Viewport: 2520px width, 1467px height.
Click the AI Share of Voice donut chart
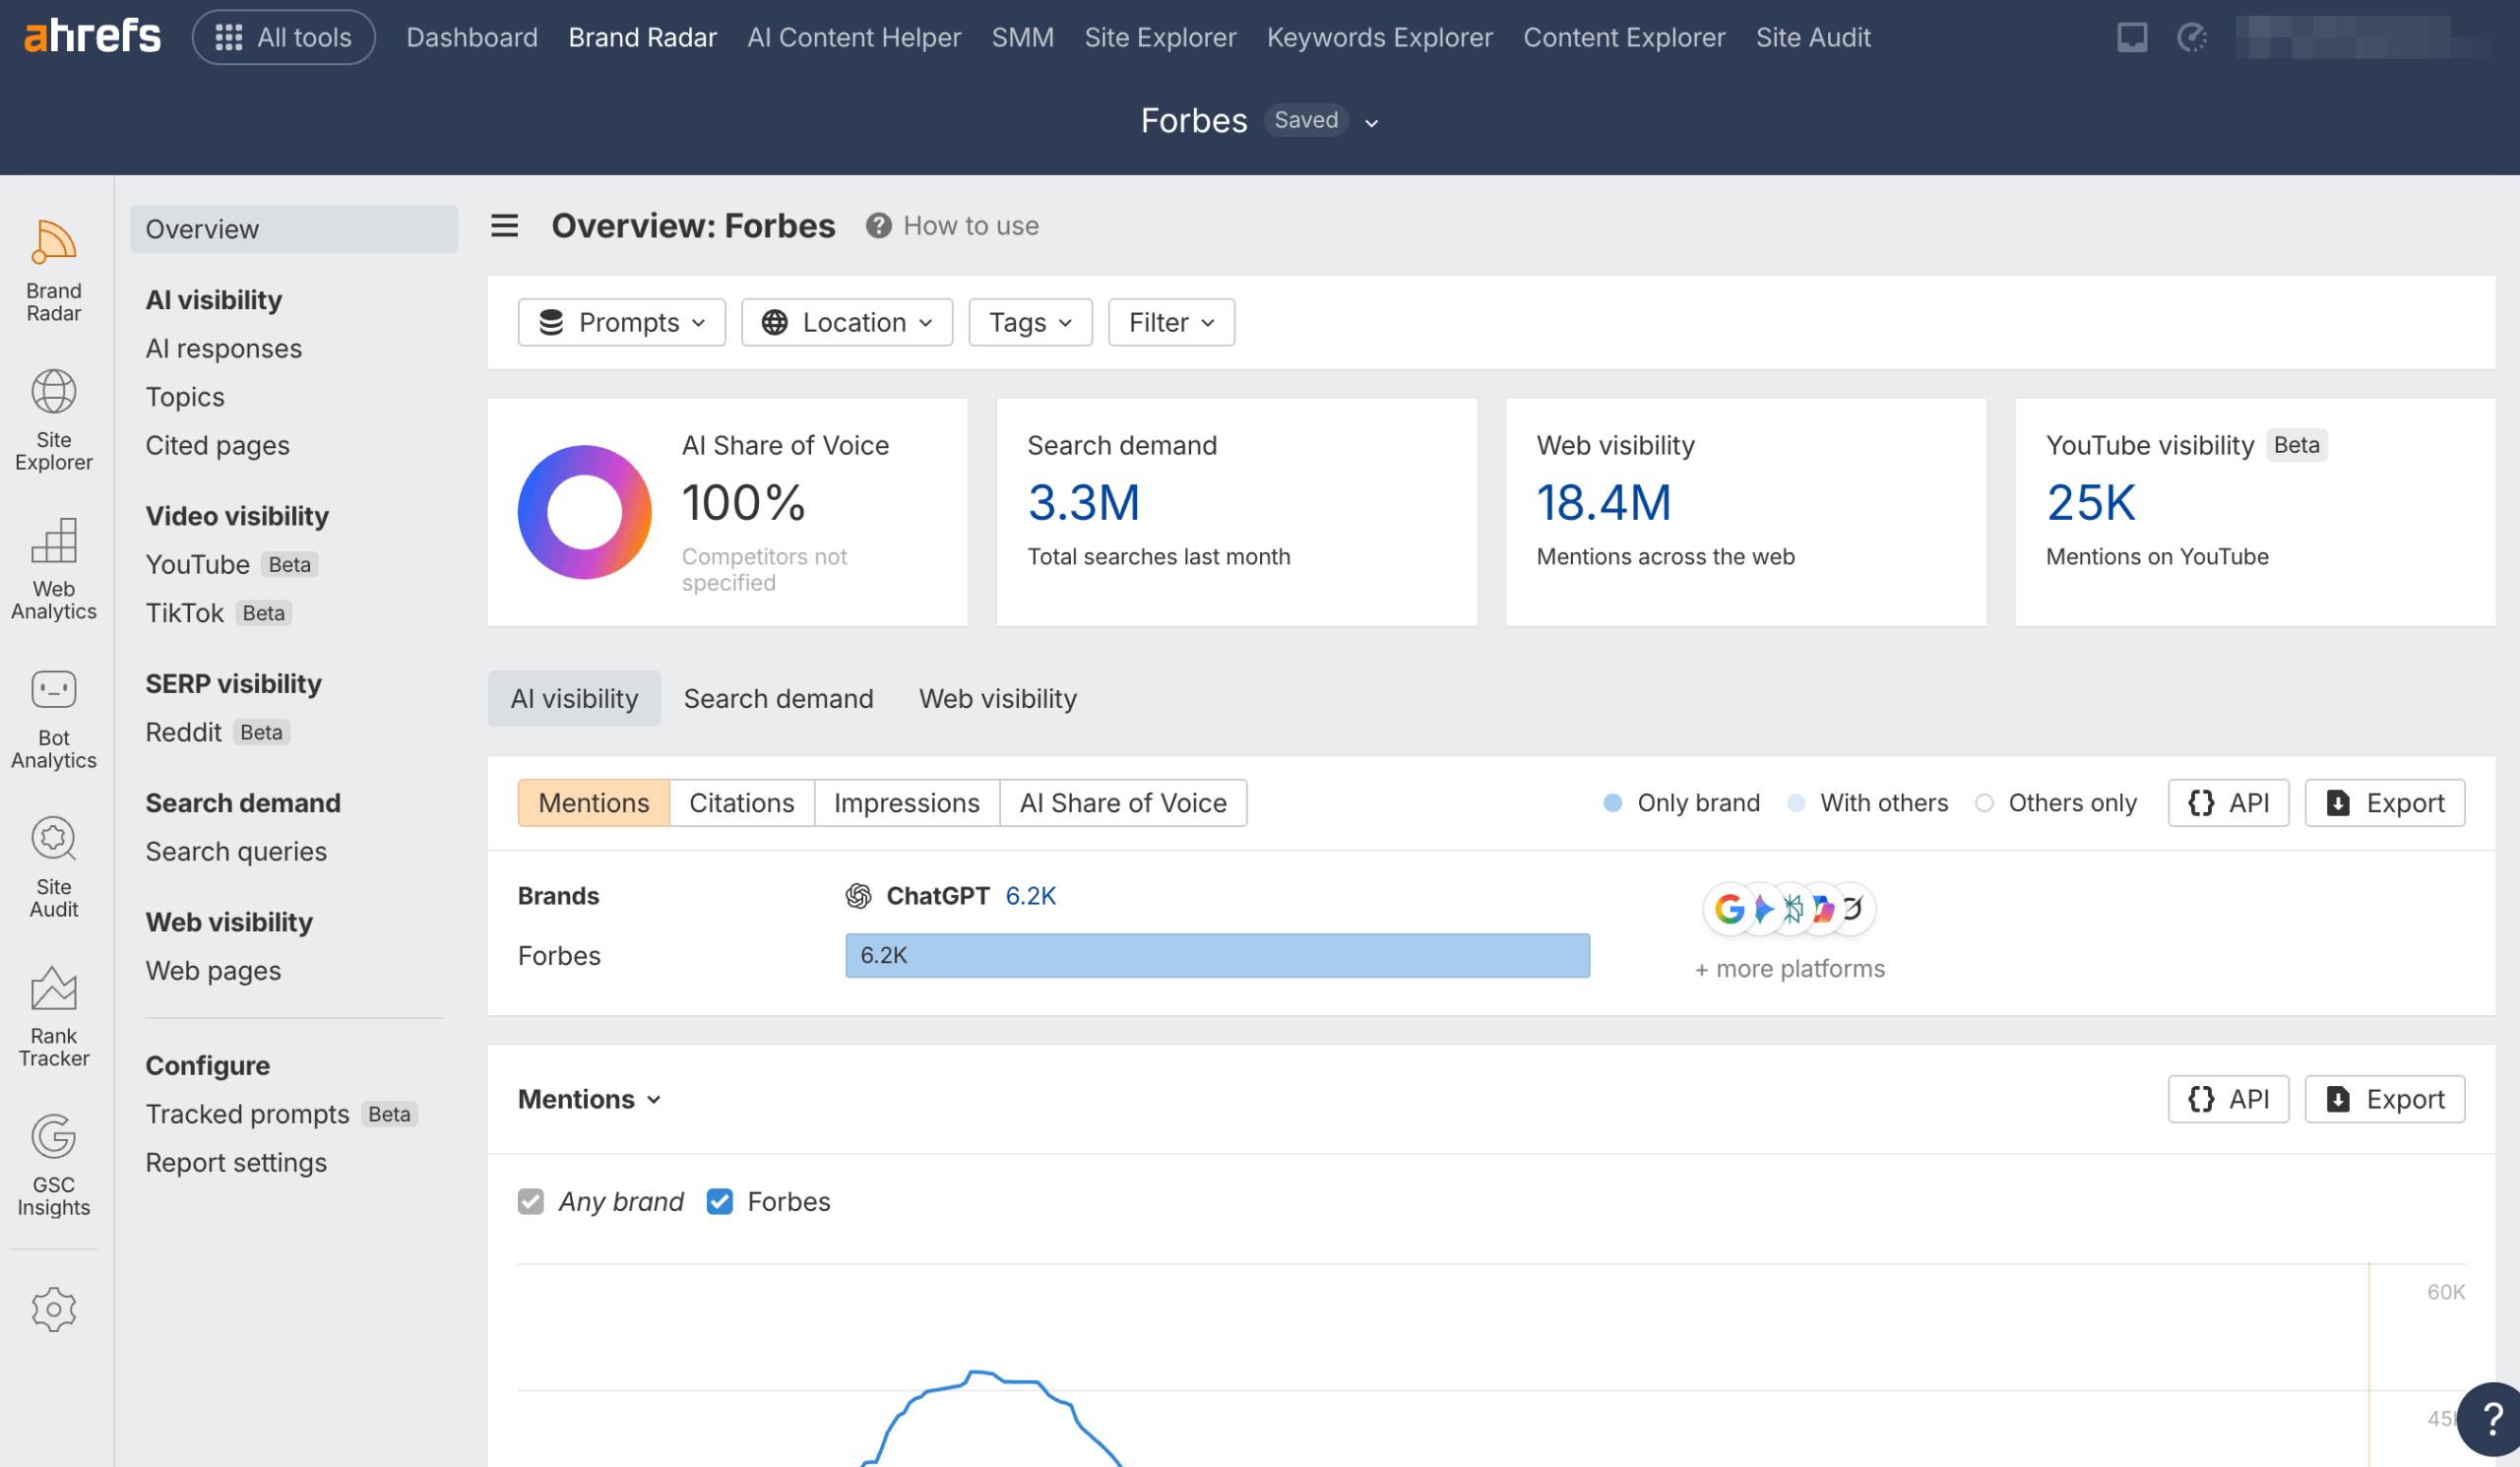point(585,512)
